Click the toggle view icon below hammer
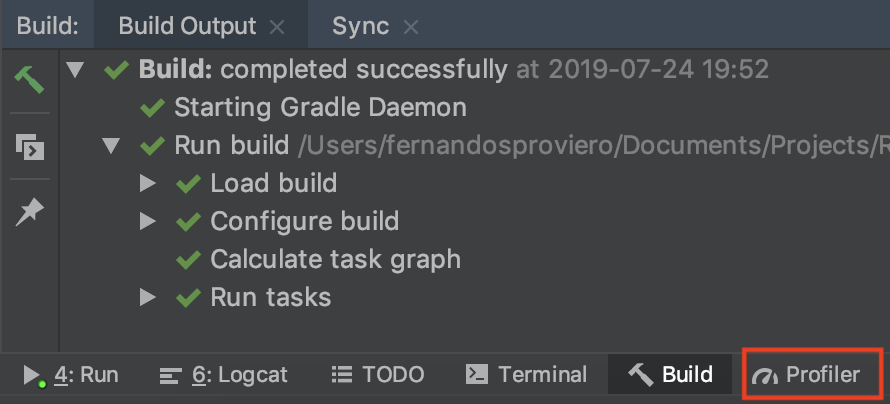 pos(29,147)
